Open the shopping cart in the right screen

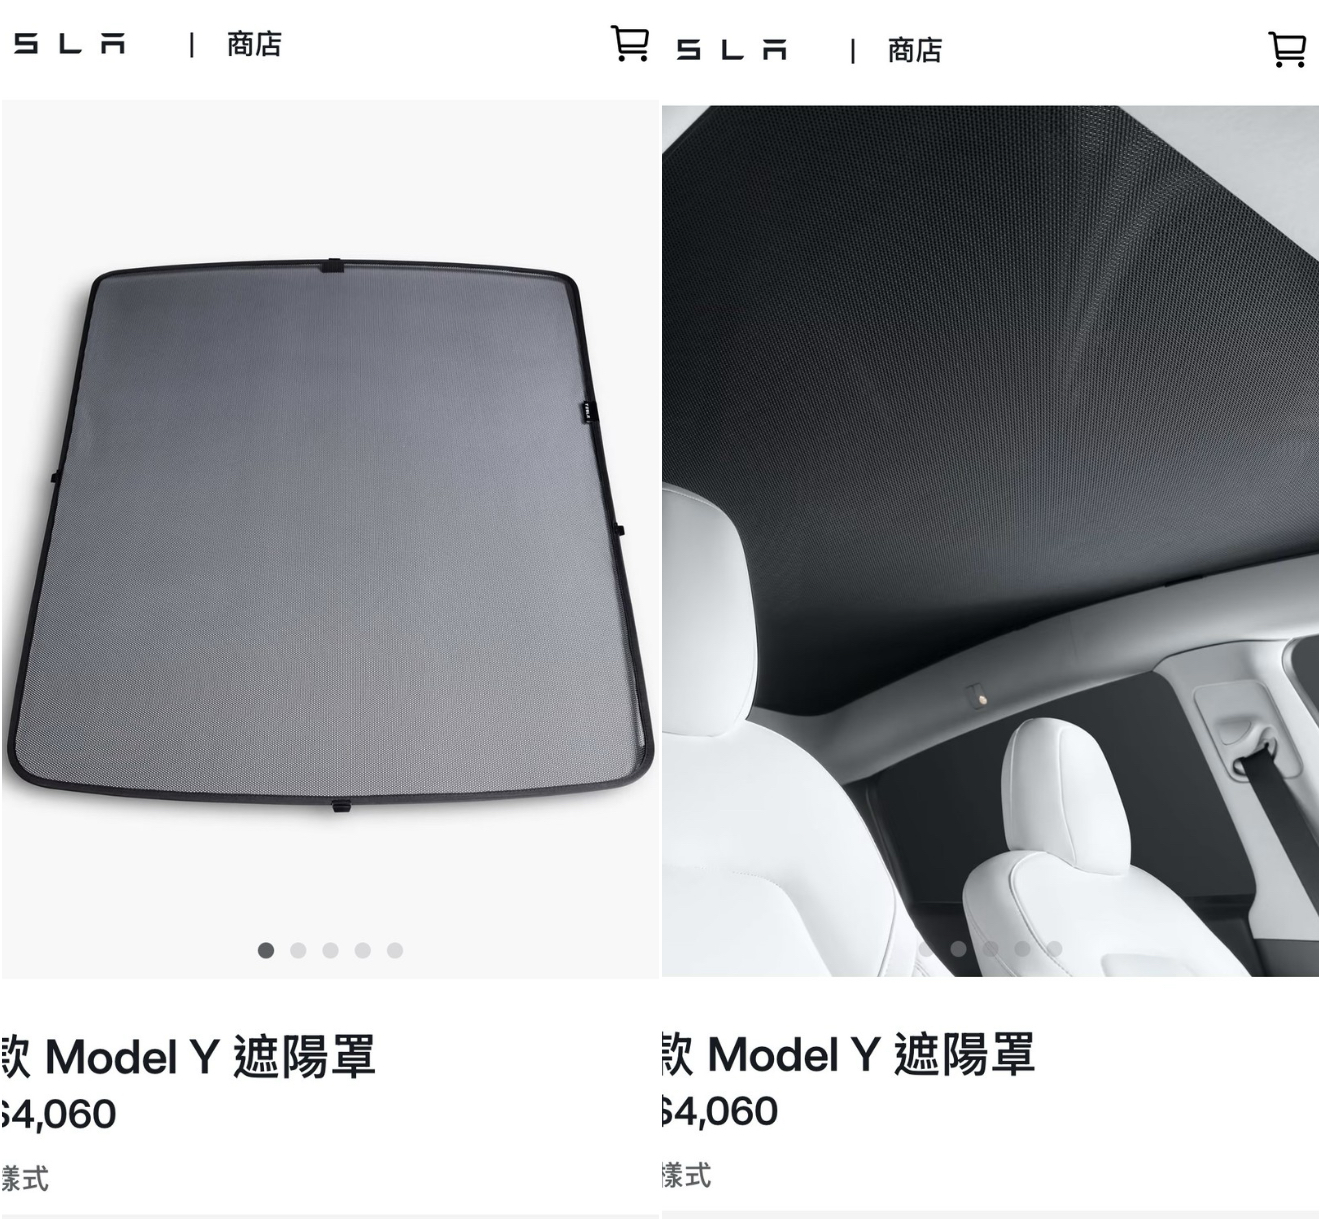point(1287,49)
